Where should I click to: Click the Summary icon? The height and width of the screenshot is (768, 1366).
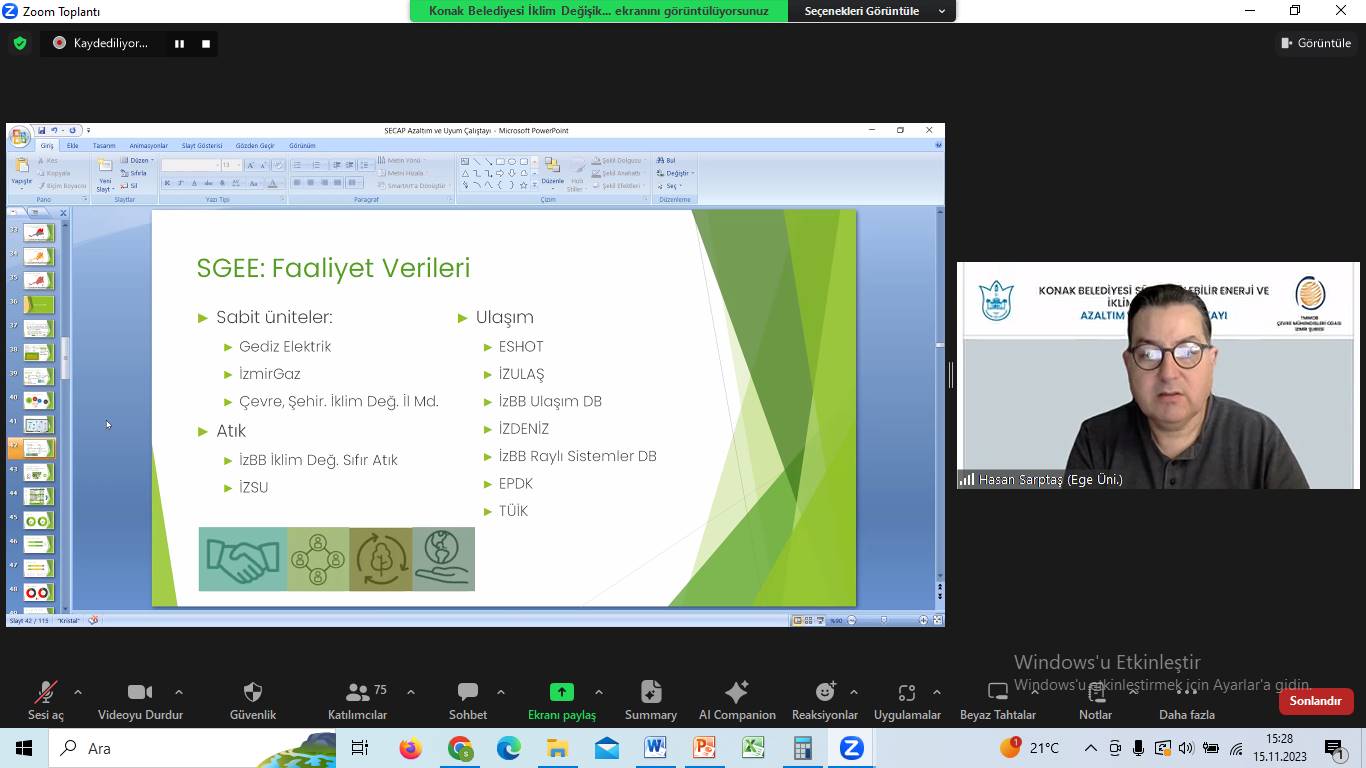pos(651,700)
